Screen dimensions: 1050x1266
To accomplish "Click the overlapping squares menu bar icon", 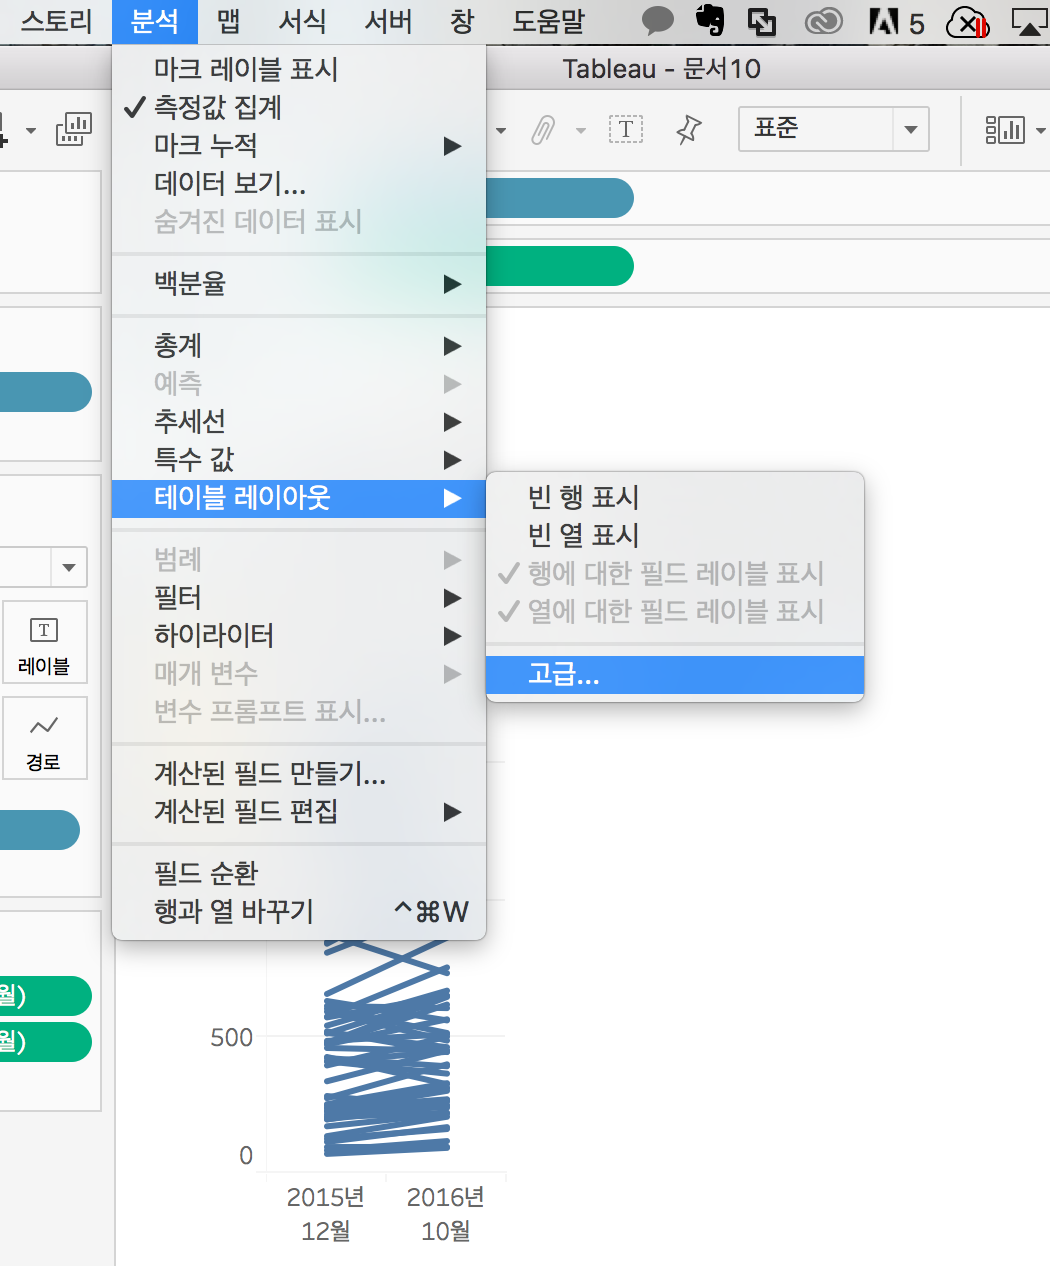I will 763,21.
